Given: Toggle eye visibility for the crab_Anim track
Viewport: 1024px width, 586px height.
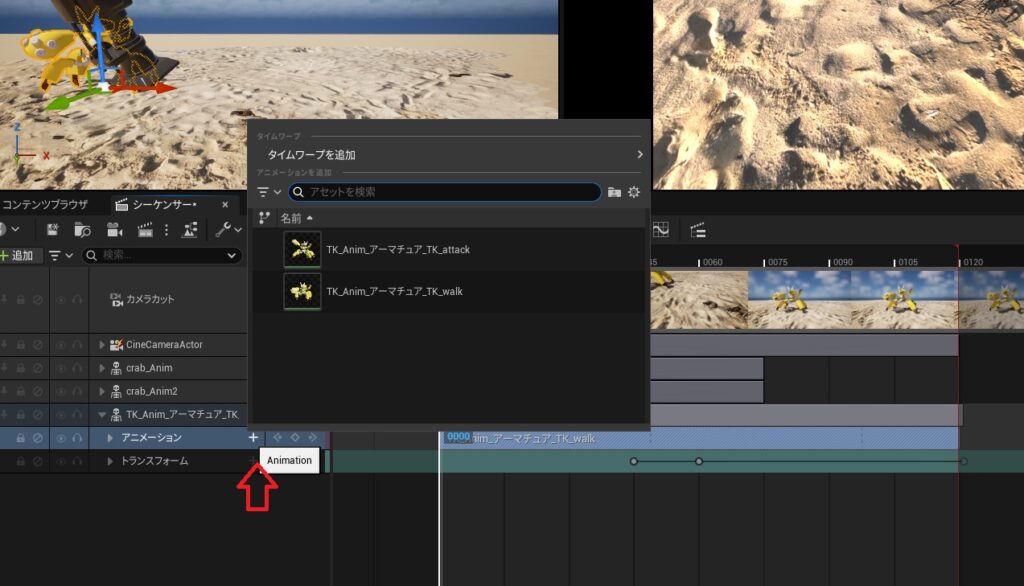Looking at the screenshot, I should pyautogui.click(x=61, y=368).
